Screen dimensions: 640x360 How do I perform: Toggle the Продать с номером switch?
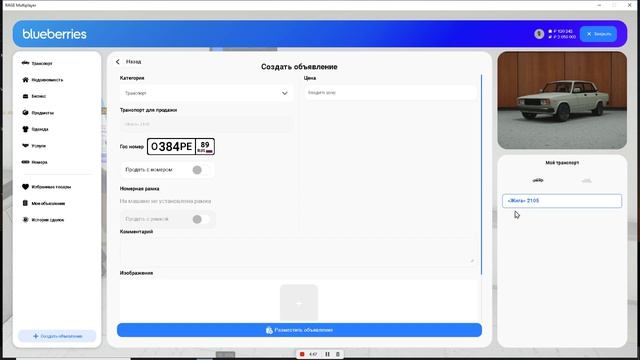(200, 170)
